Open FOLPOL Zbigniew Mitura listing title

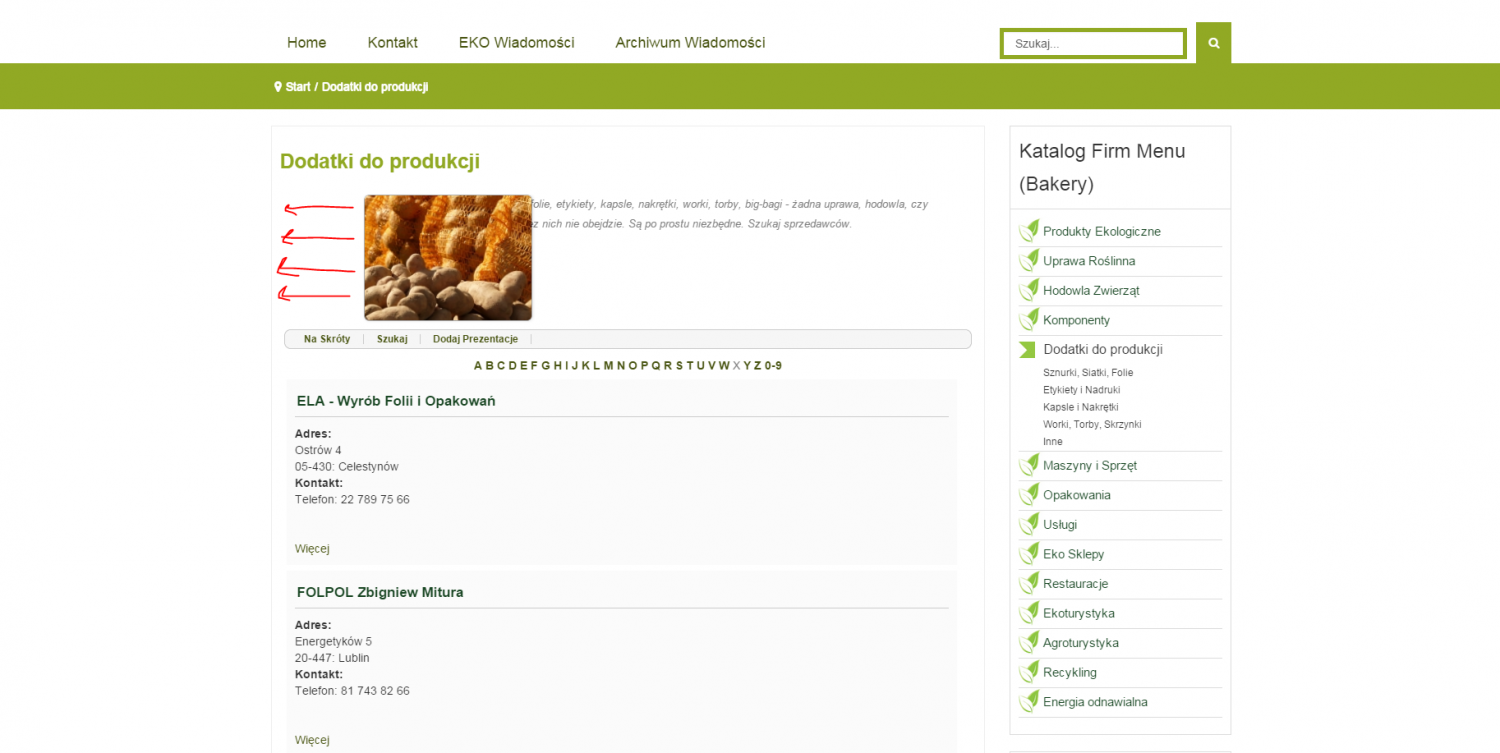[380, 592]
